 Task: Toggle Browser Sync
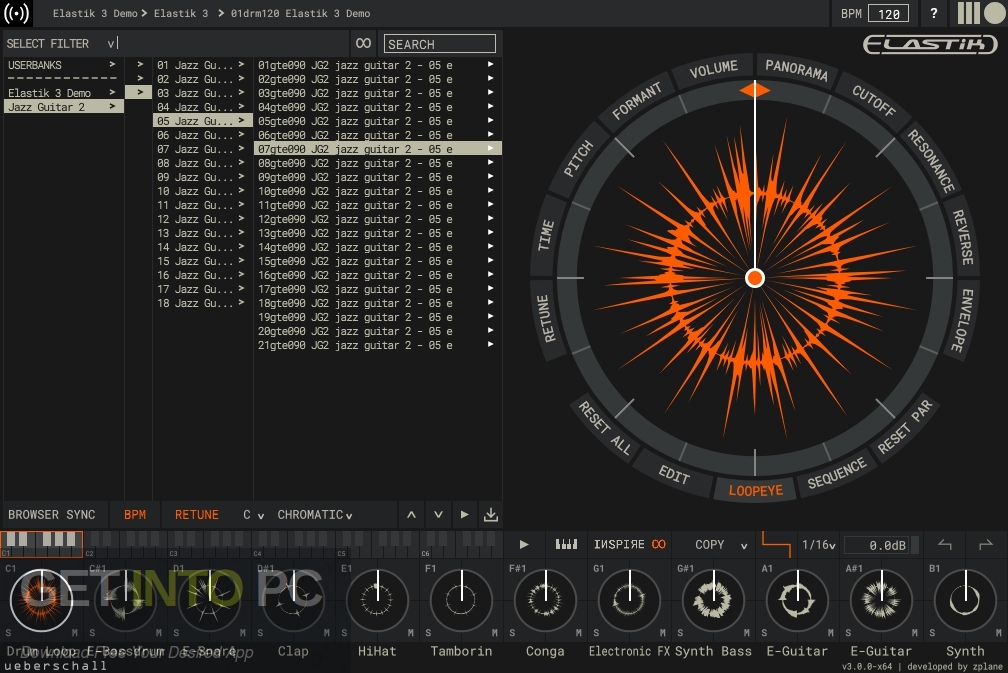(x=51, y=515)
